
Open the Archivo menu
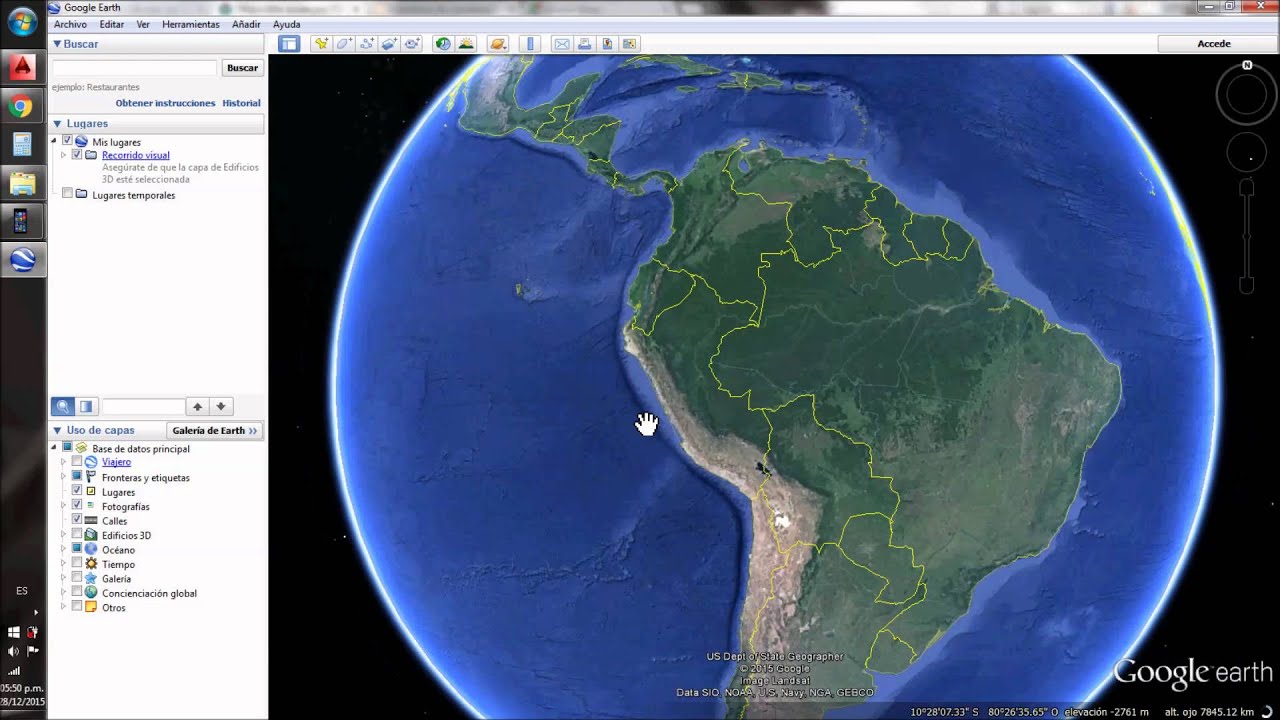70,24
